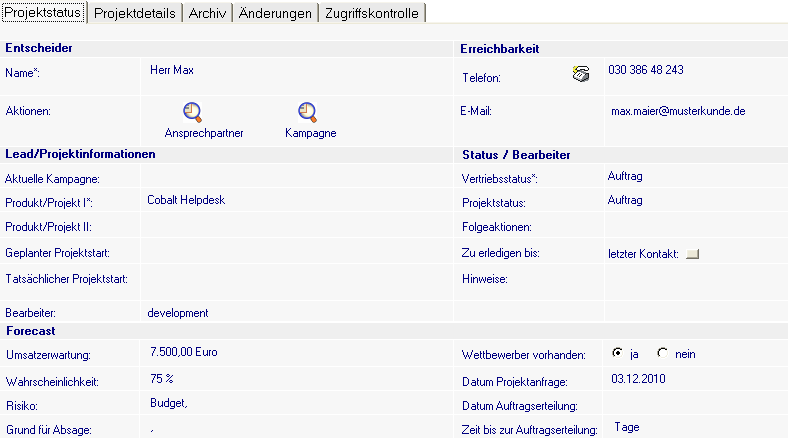Click the 7.500,00 Euro Umsatzerwartung value

pyautogui.click(x=183, y=352)
